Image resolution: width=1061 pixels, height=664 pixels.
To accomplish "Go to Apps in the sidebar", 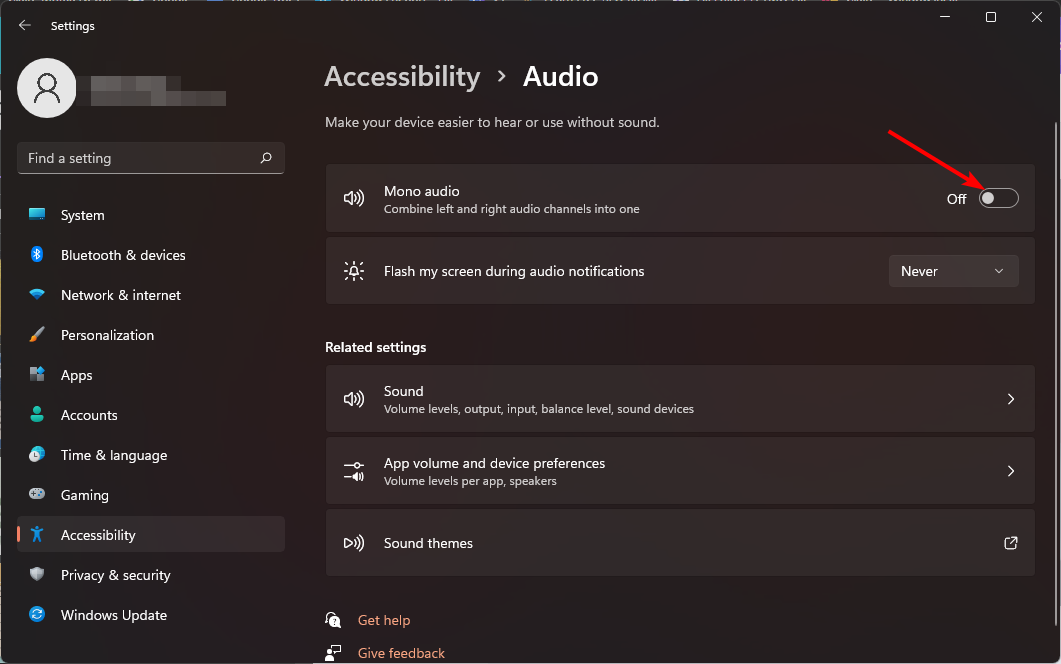I will [x=76, y=375].
